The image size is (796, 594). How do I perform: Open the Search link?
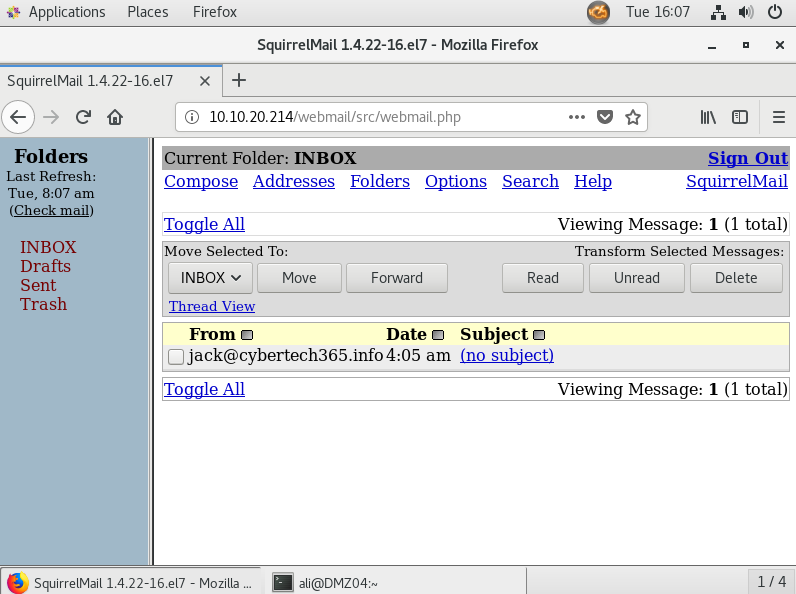[530, 181]
